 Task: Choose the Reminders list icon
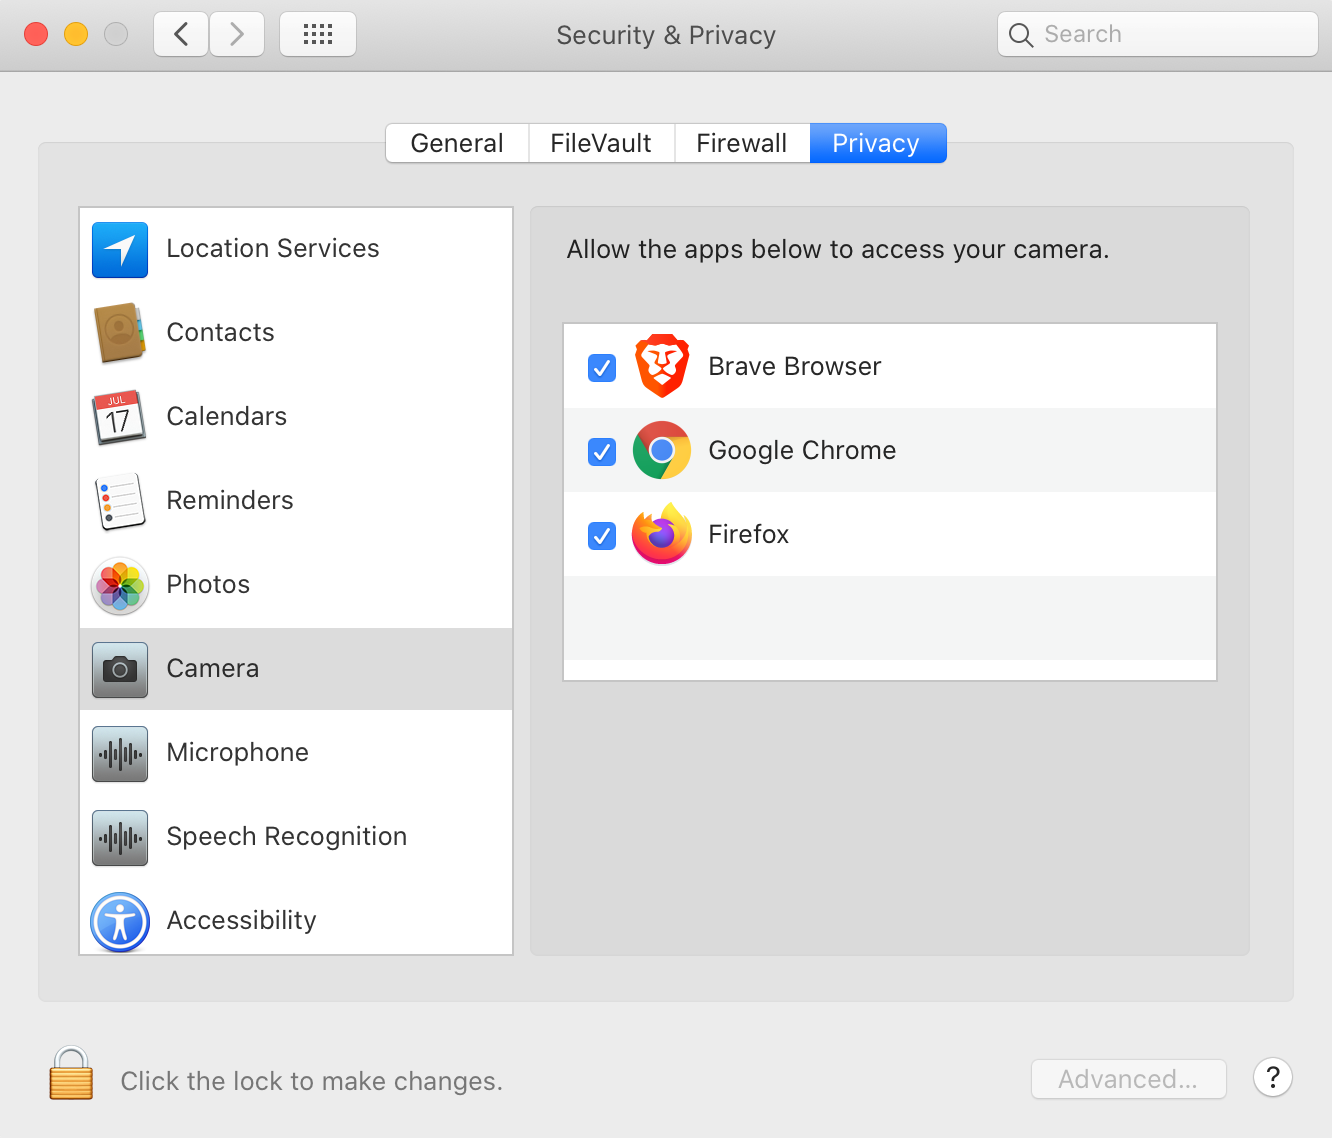pos(120,501)
